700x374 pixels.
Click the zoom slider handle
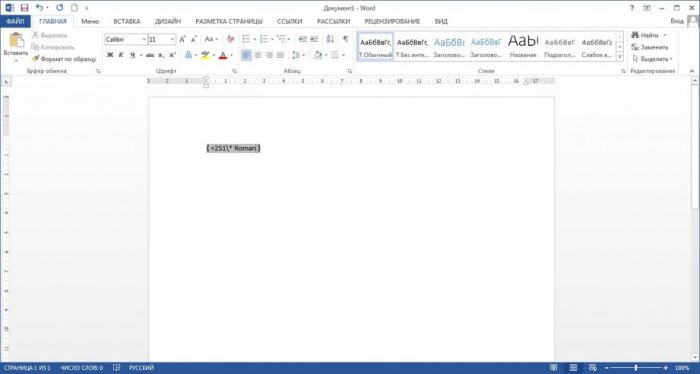click(636, 368)
